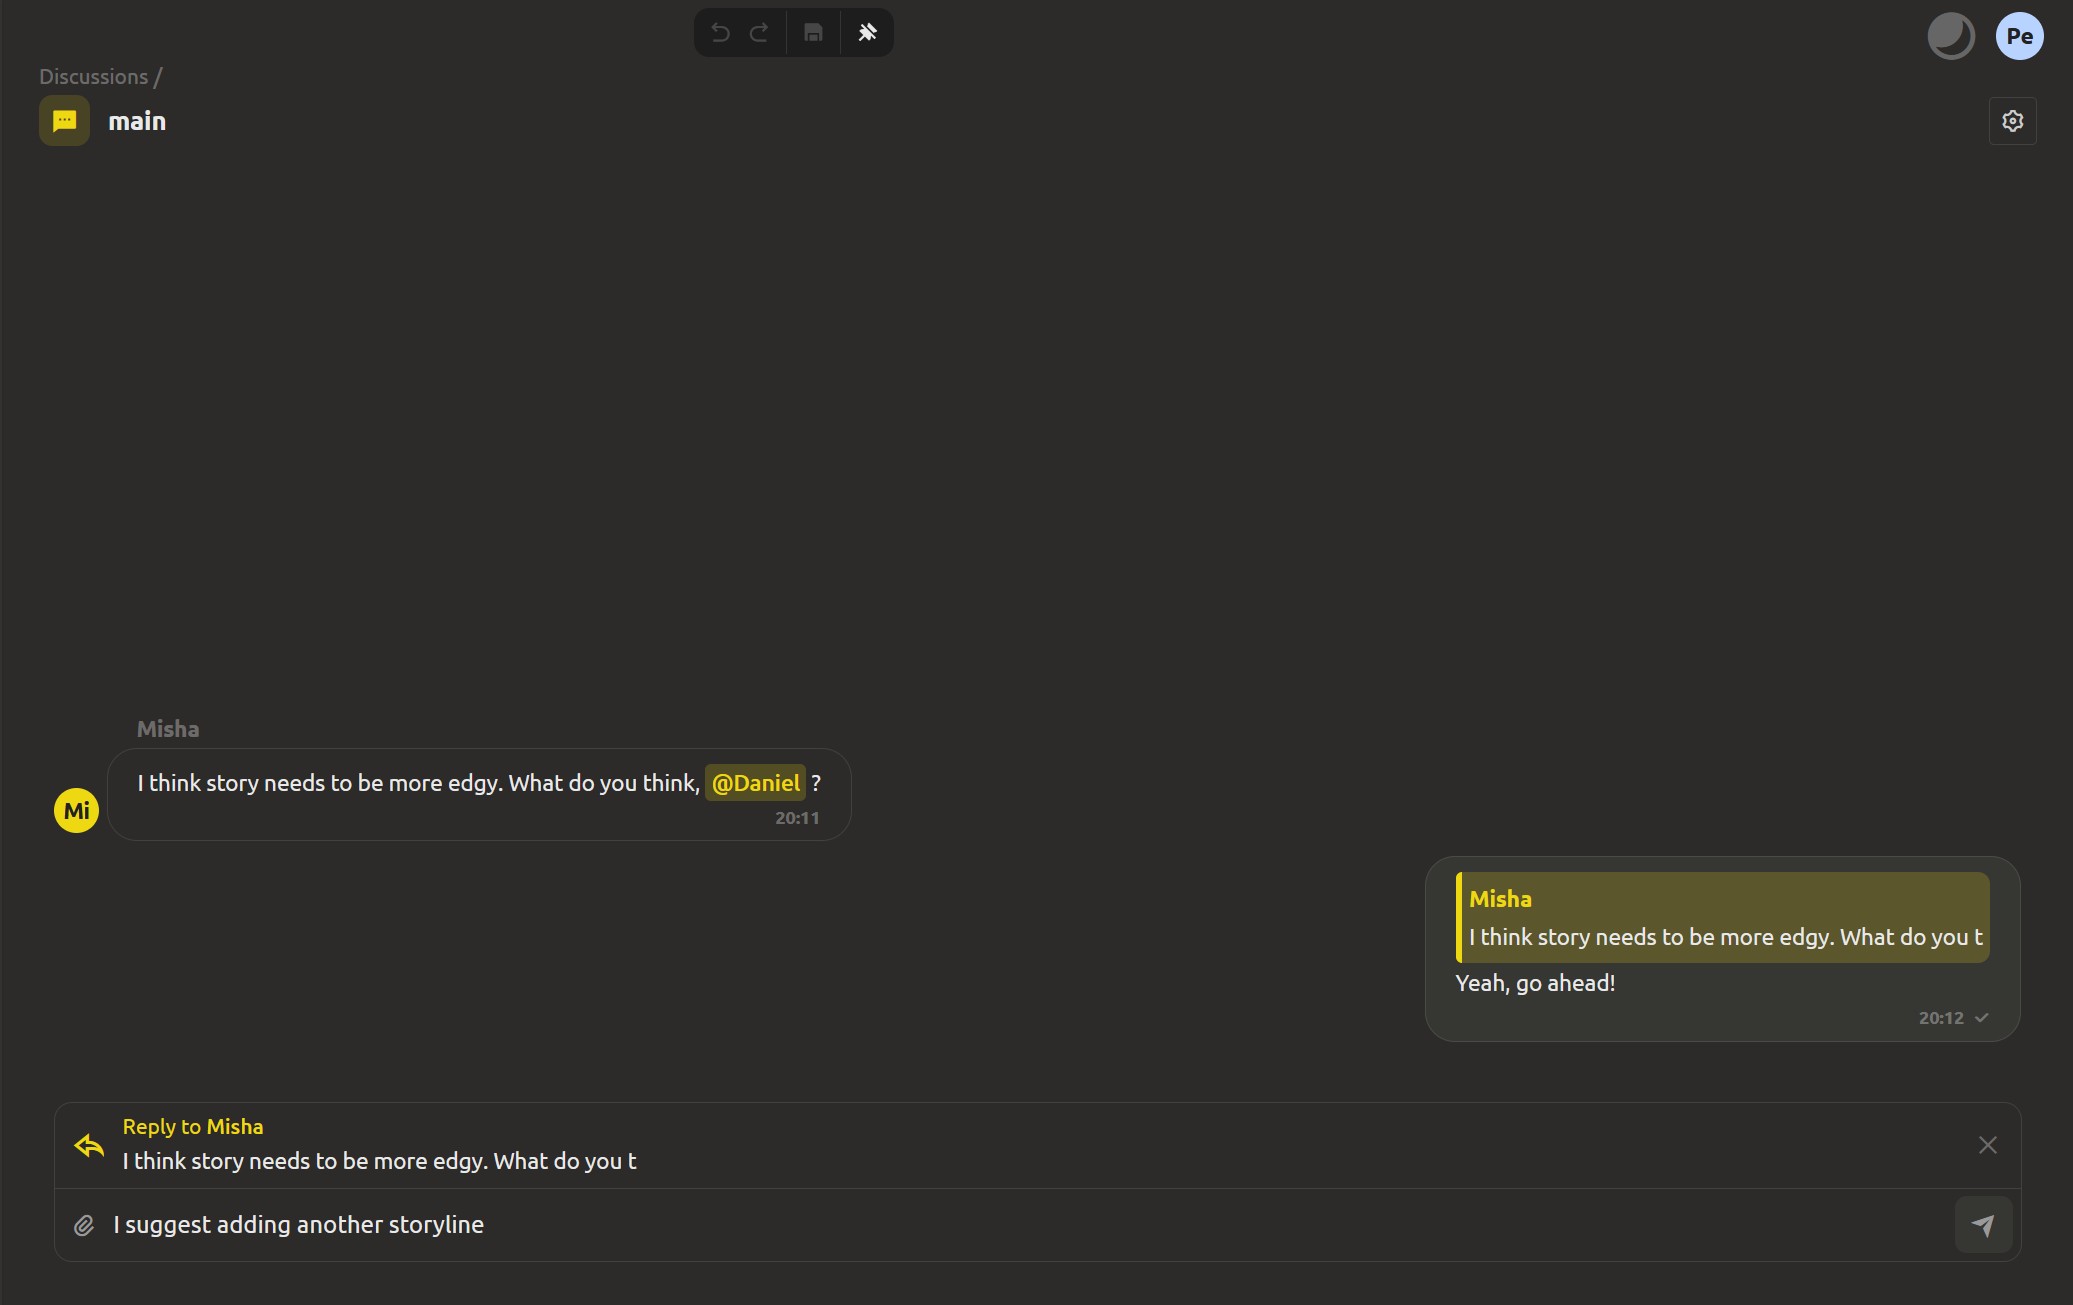The image size is (2073, 1305).
Task: Click the save disk icon
Action: (x=813, y=33)
